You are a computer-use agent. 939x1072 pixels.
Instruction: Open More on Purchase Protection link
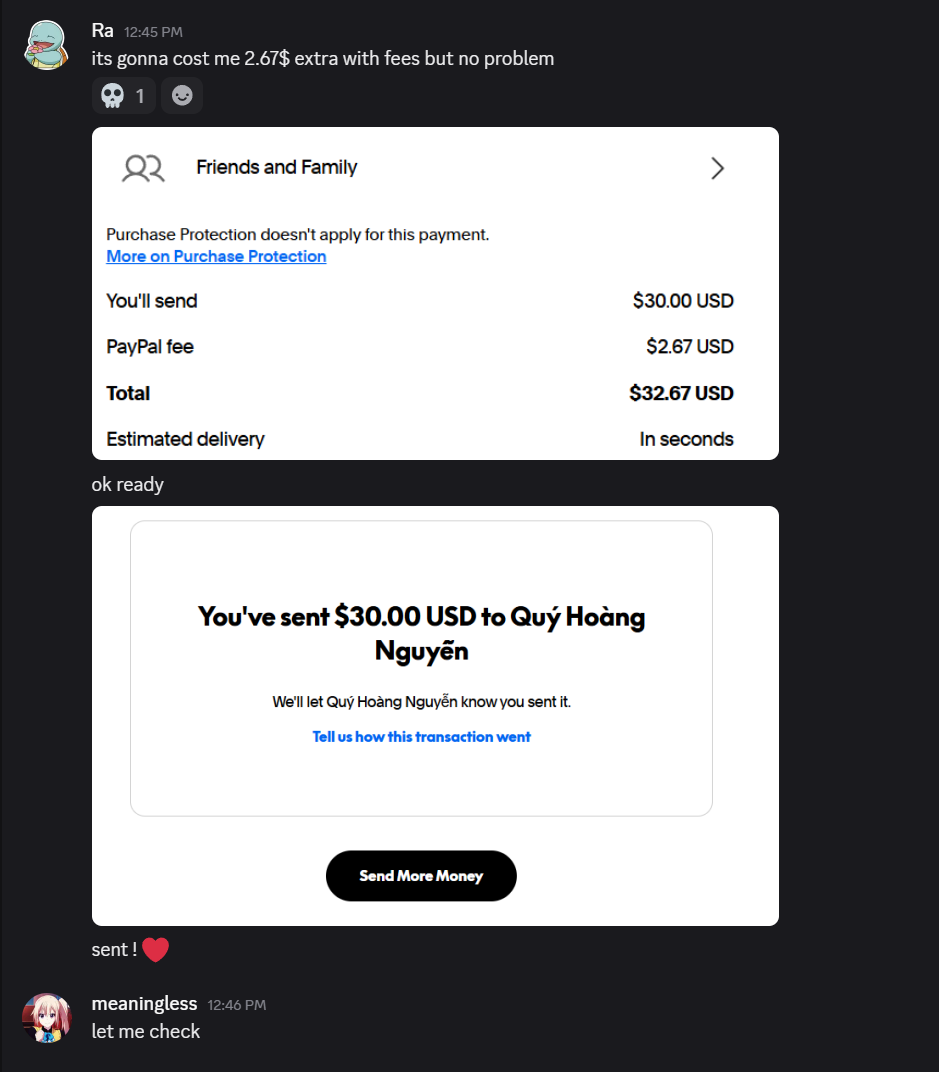click(x=216, y=256)
